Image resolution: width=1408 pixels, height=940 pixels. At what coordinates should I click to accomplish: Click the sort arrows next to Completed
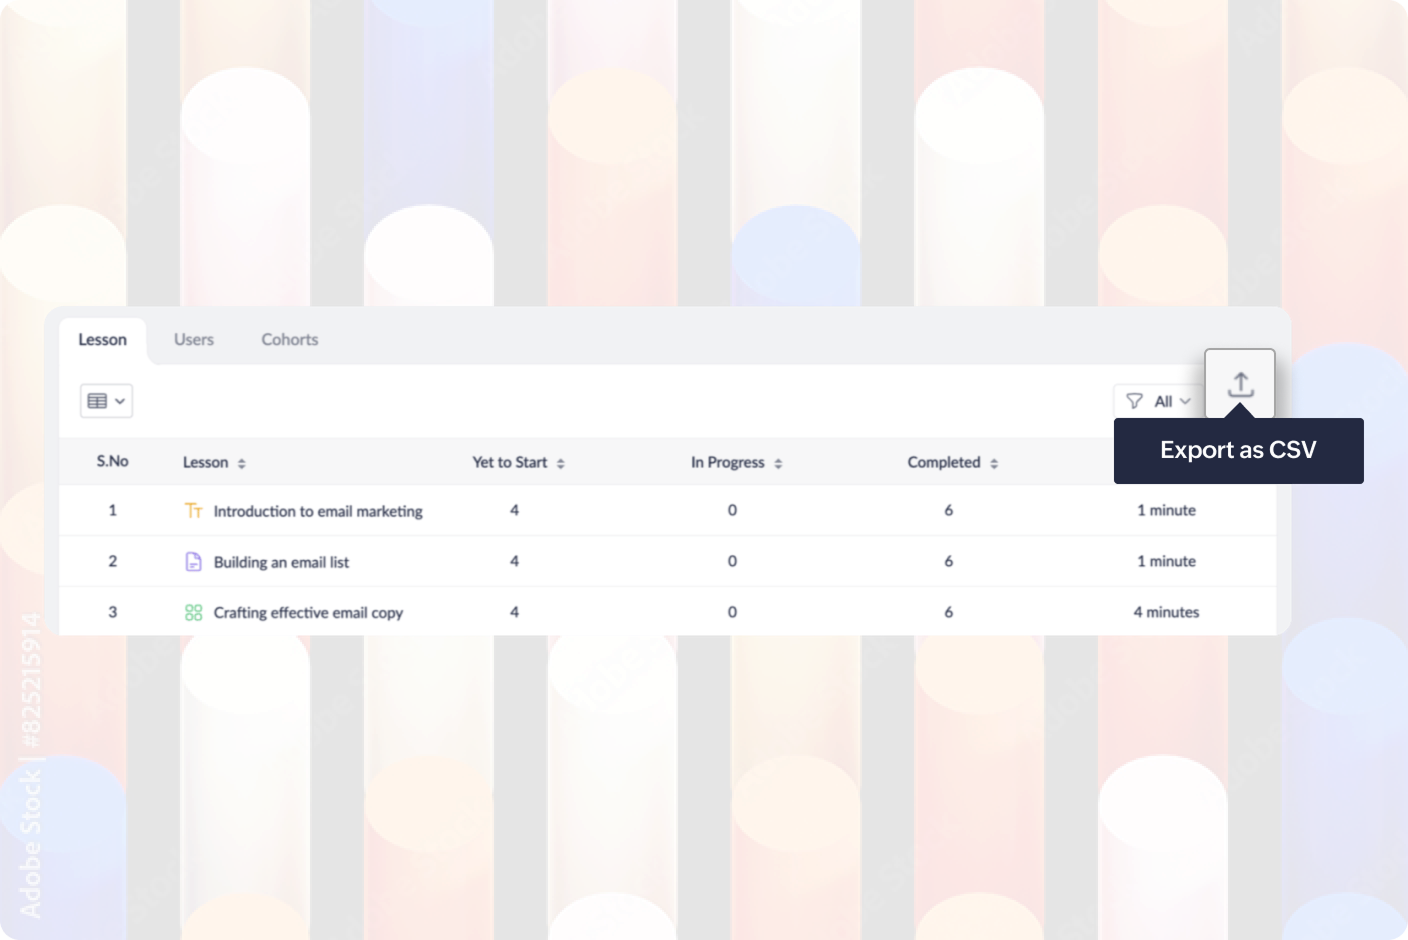(x=993, y=462)
